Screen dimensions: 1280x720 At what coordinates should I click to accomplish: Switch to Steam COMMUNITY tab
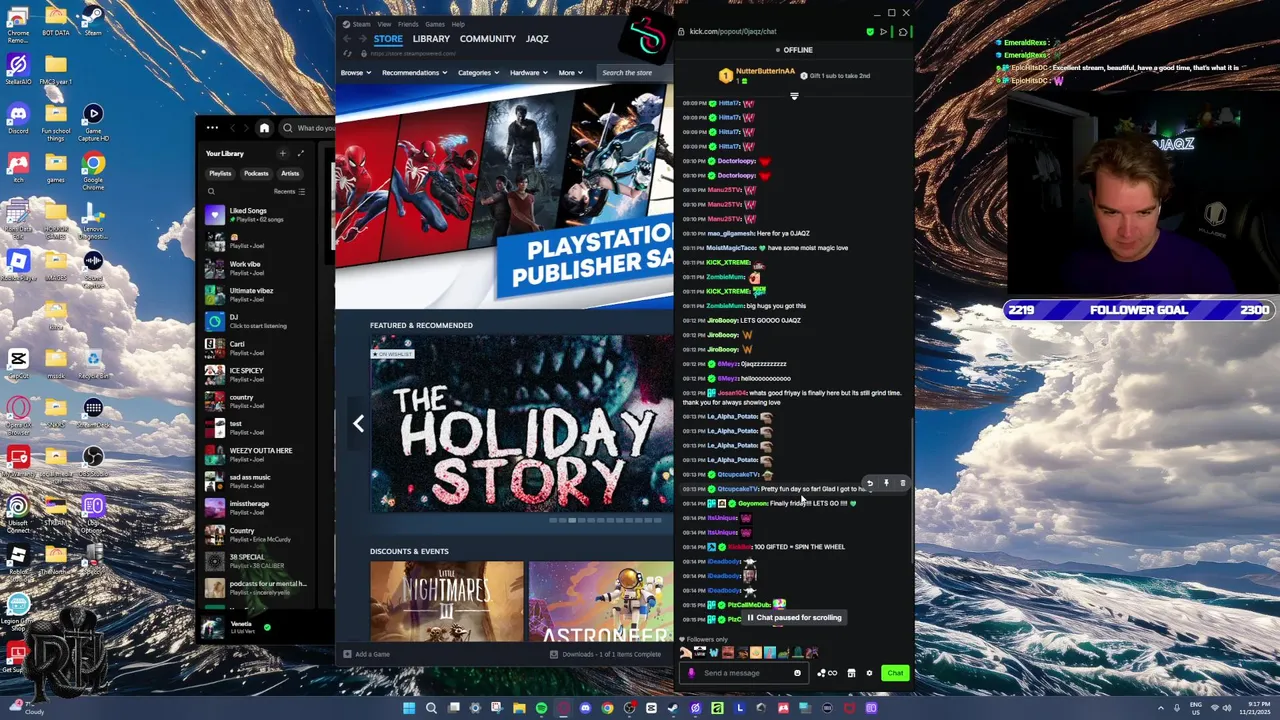click(488, 39)
